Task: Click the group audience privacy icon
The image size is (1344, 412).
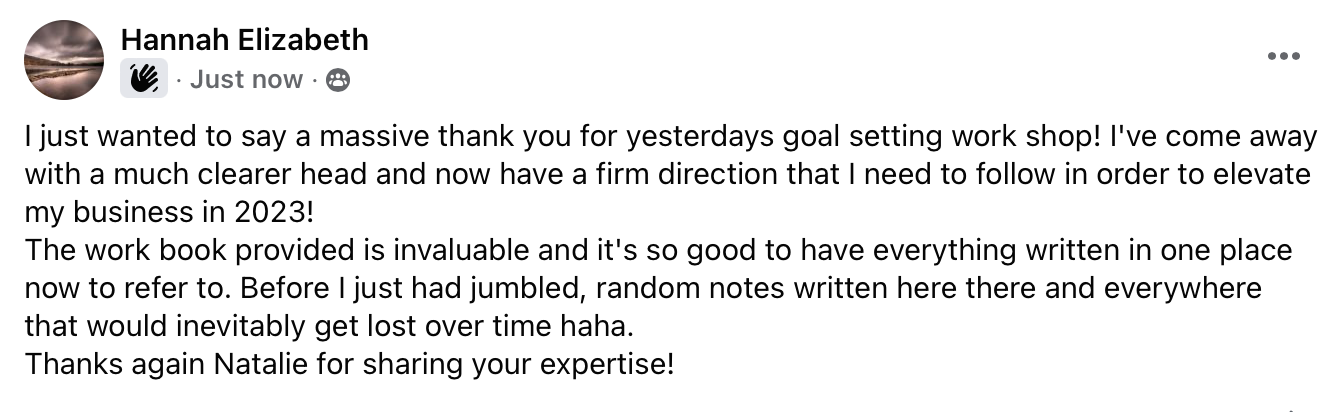Action: 339,80
